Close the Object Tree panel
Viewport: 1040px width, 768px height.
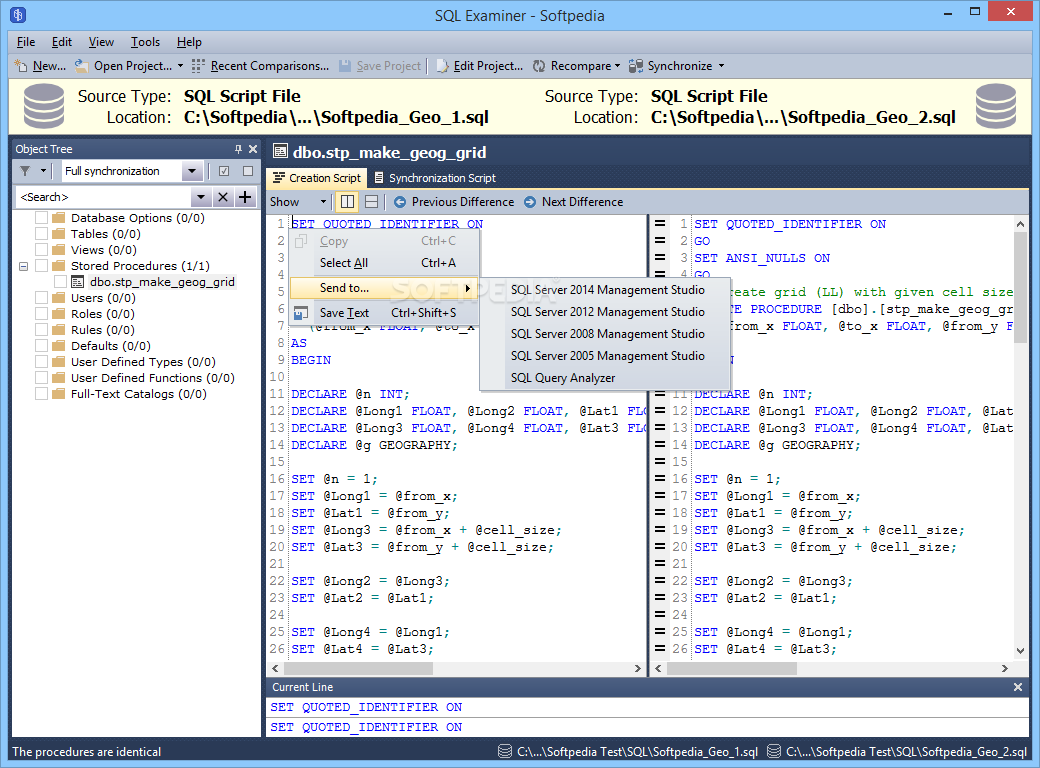253,149
